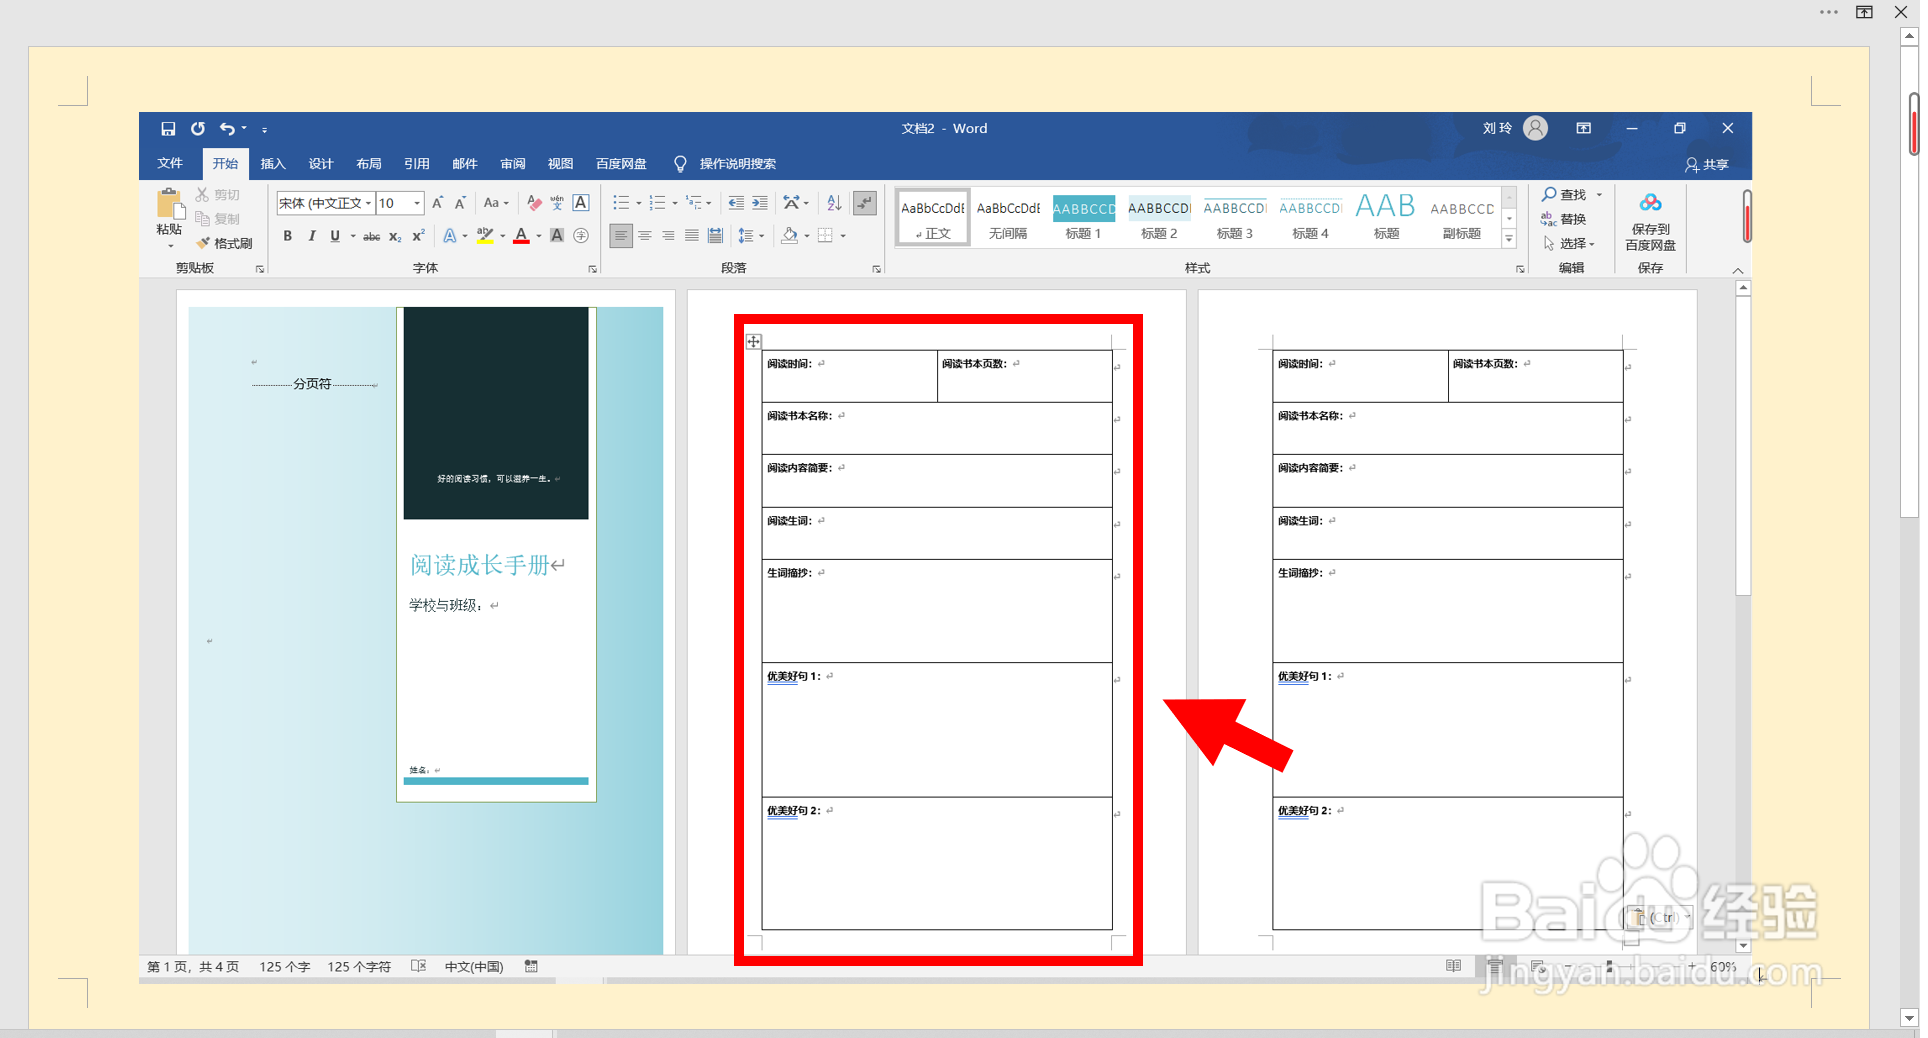Click the account name 刘玲
The image size is (1928, 1038).
pyautogui.click(x=1497, y=128)
